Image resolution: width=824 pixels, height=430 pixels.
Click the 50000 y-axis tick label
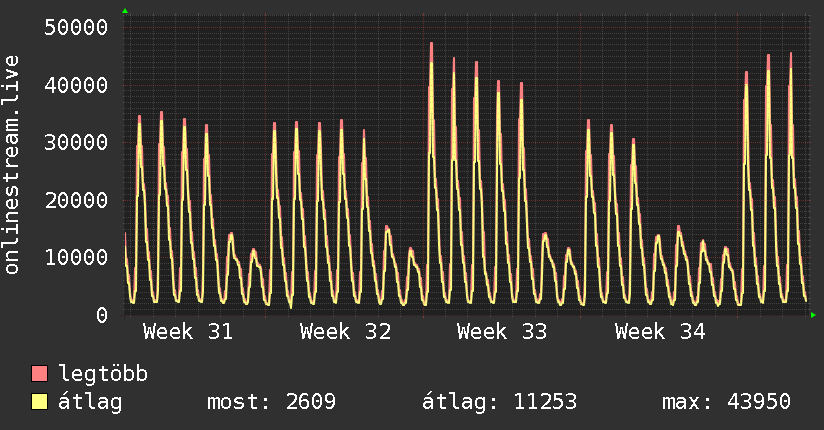[76, 27]
